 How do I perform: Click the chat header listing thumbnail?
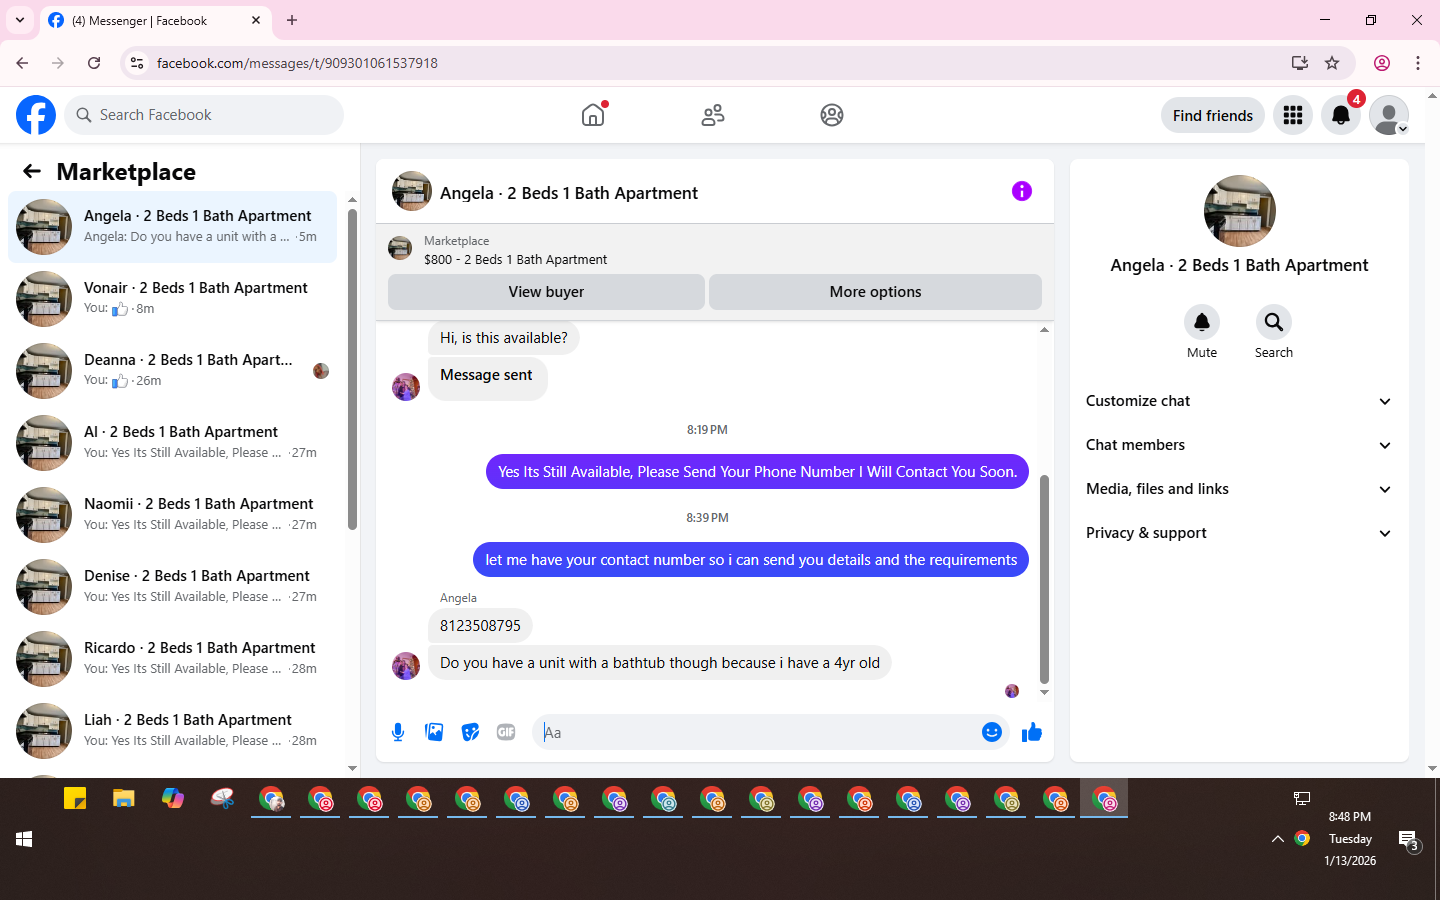tap(412, 192)
